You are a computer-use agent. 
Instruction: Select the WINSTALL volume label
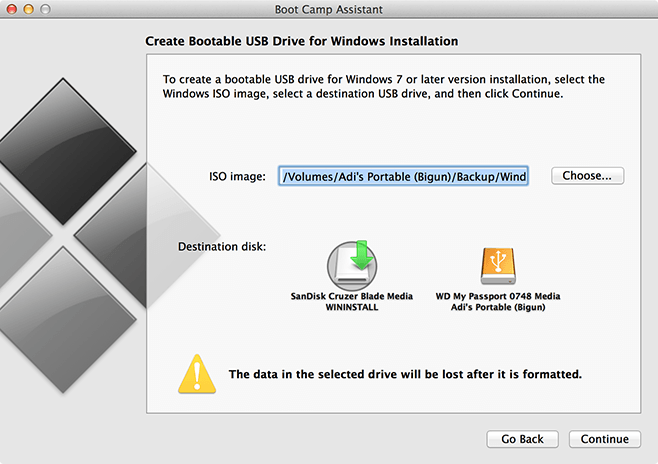352,307
